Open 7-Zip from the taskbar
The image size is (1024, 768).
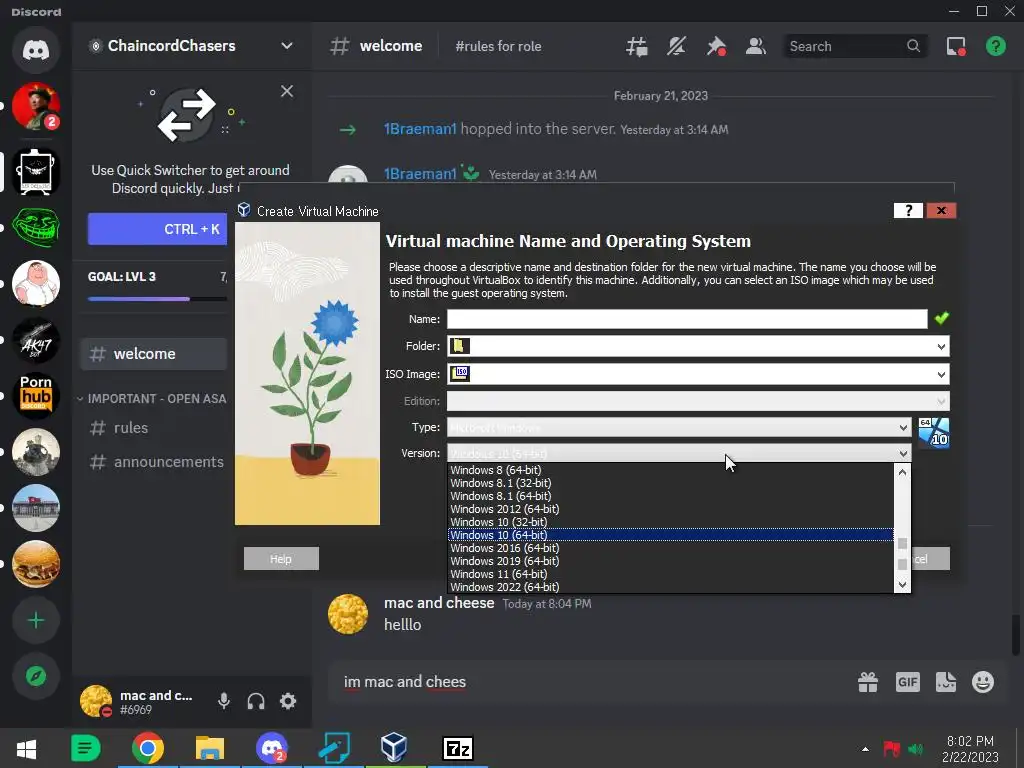click(x=457, y=748)
